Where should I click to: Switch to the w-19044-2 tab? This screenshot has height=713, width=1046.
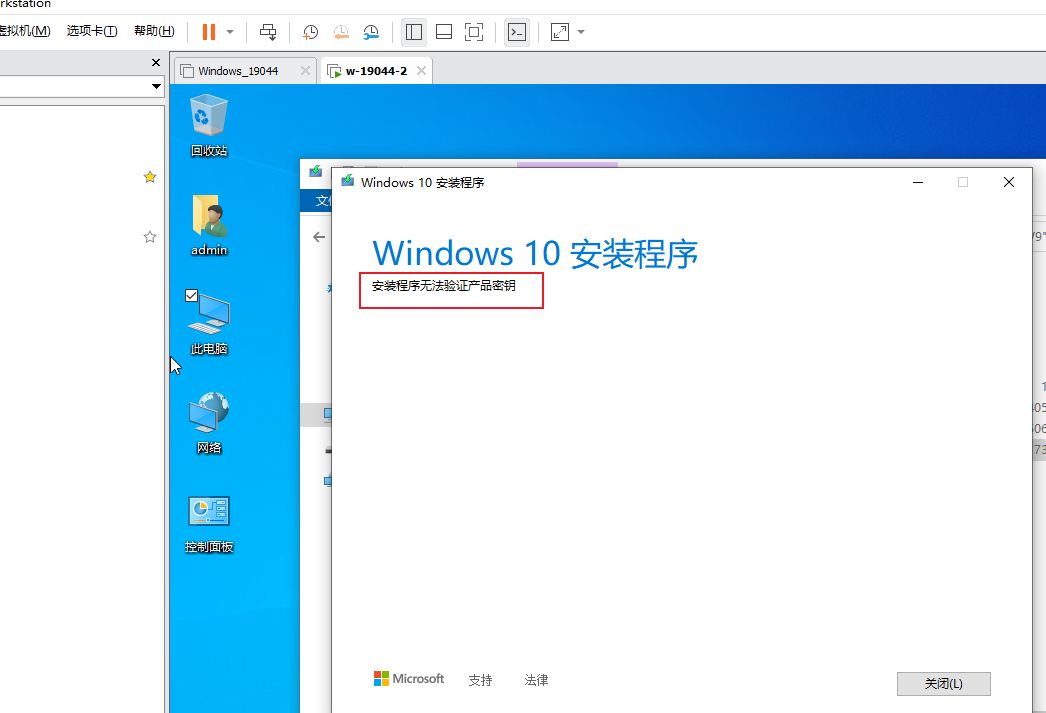tap(374, 70)
